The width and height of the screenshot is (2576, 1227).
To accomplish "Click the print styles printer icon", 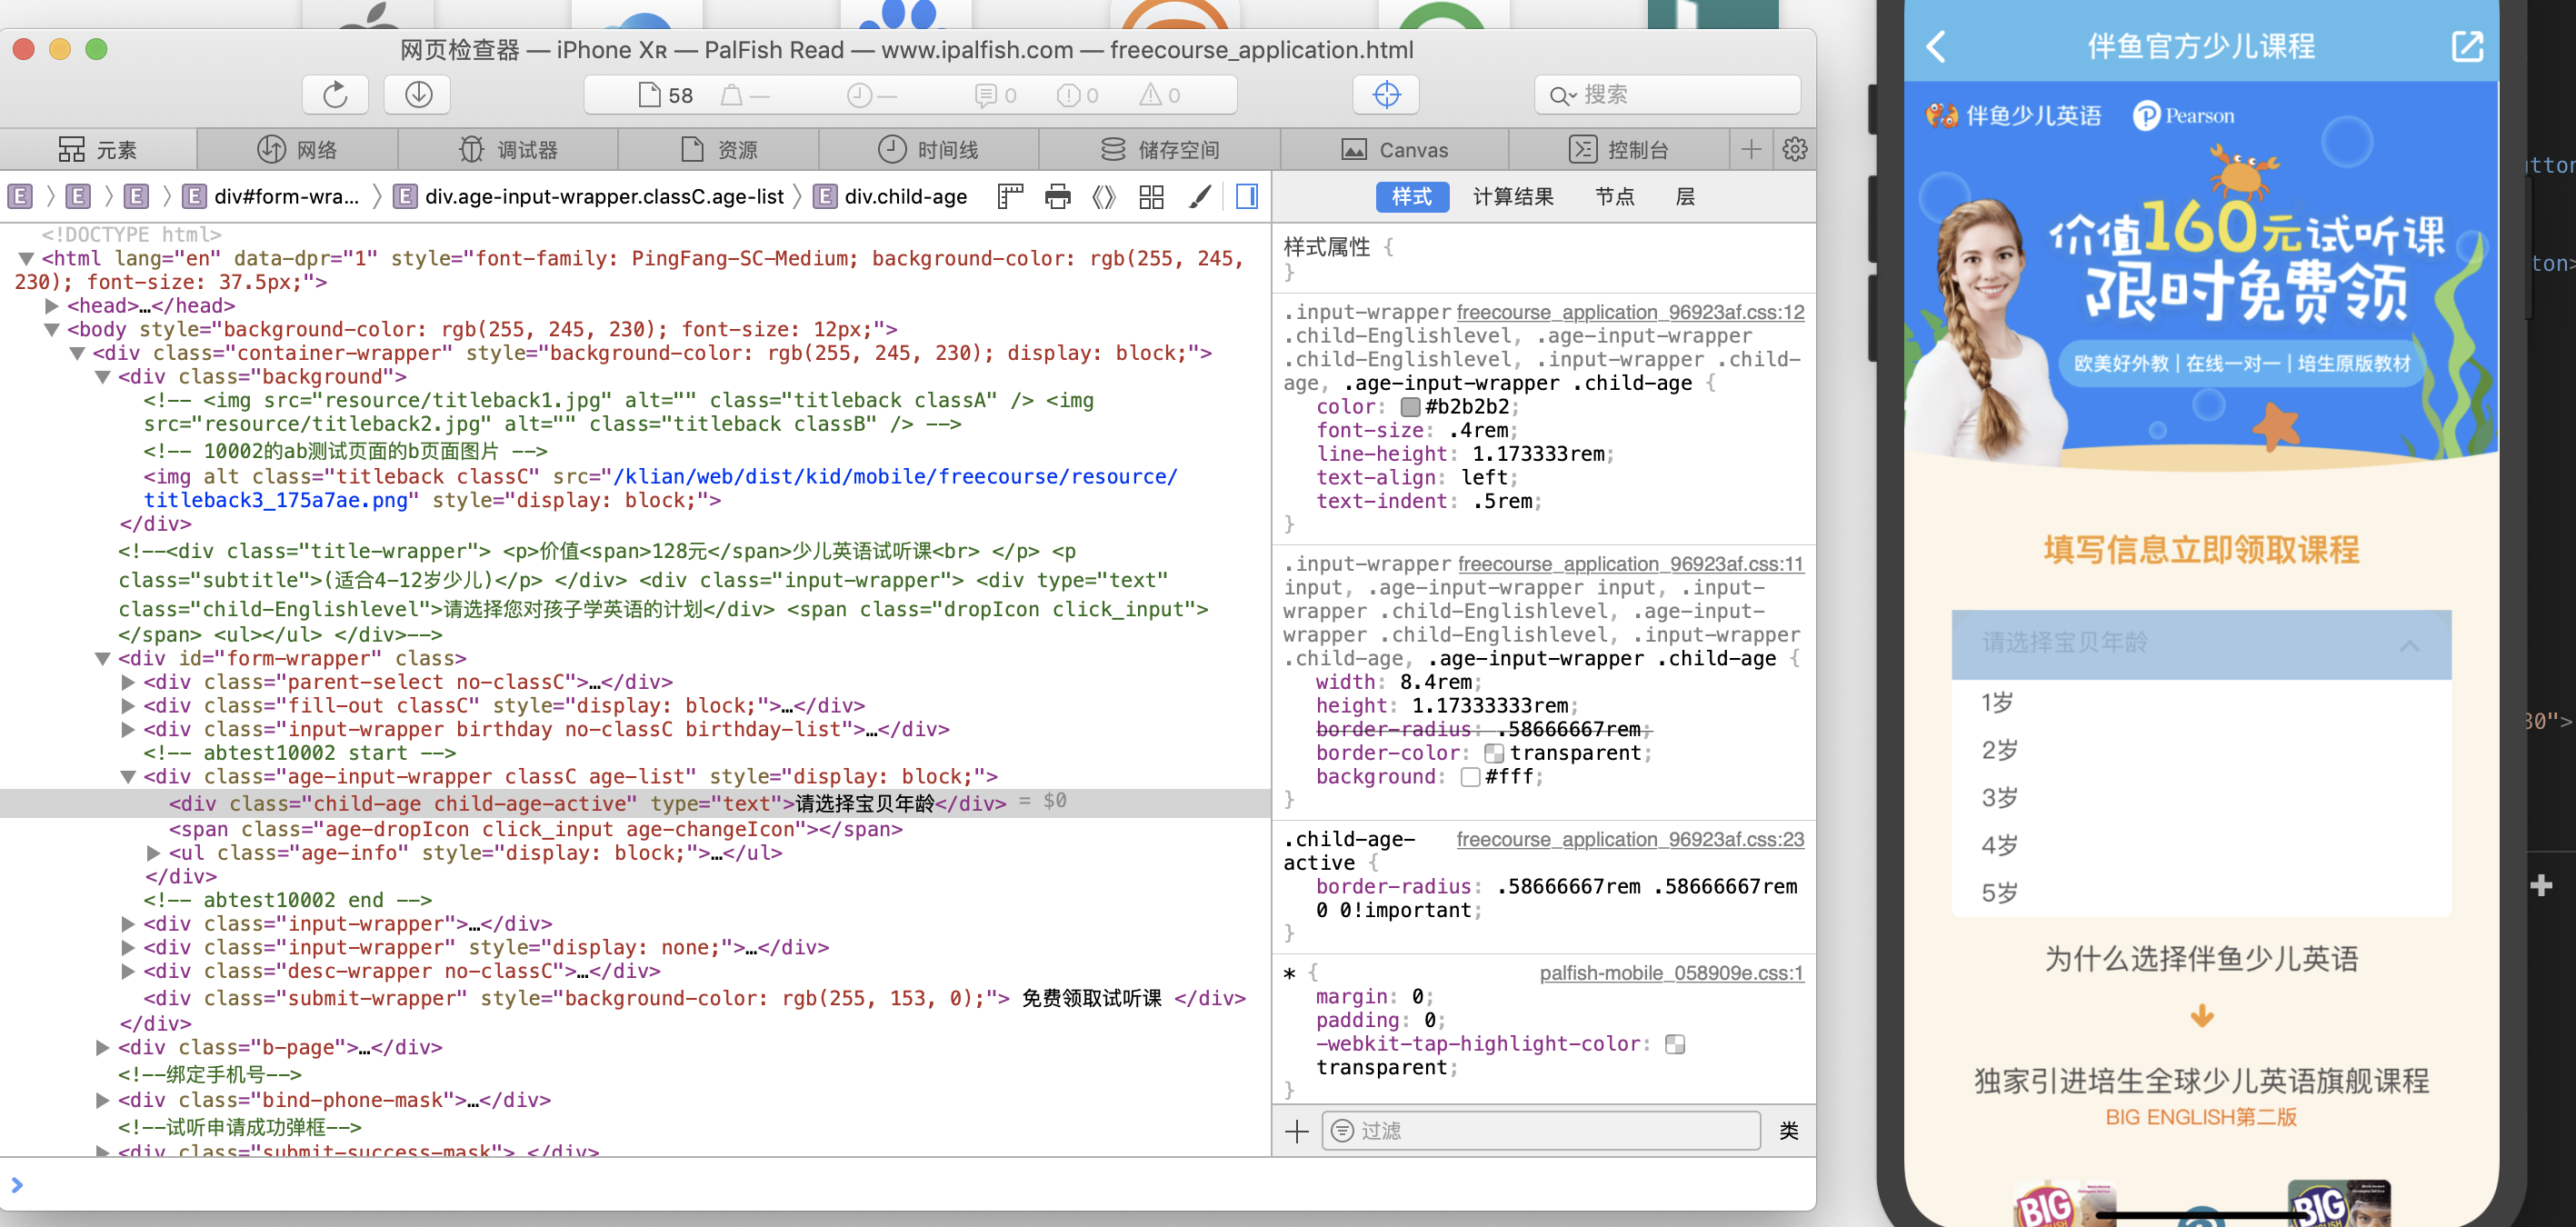I will pos(1057,197).
